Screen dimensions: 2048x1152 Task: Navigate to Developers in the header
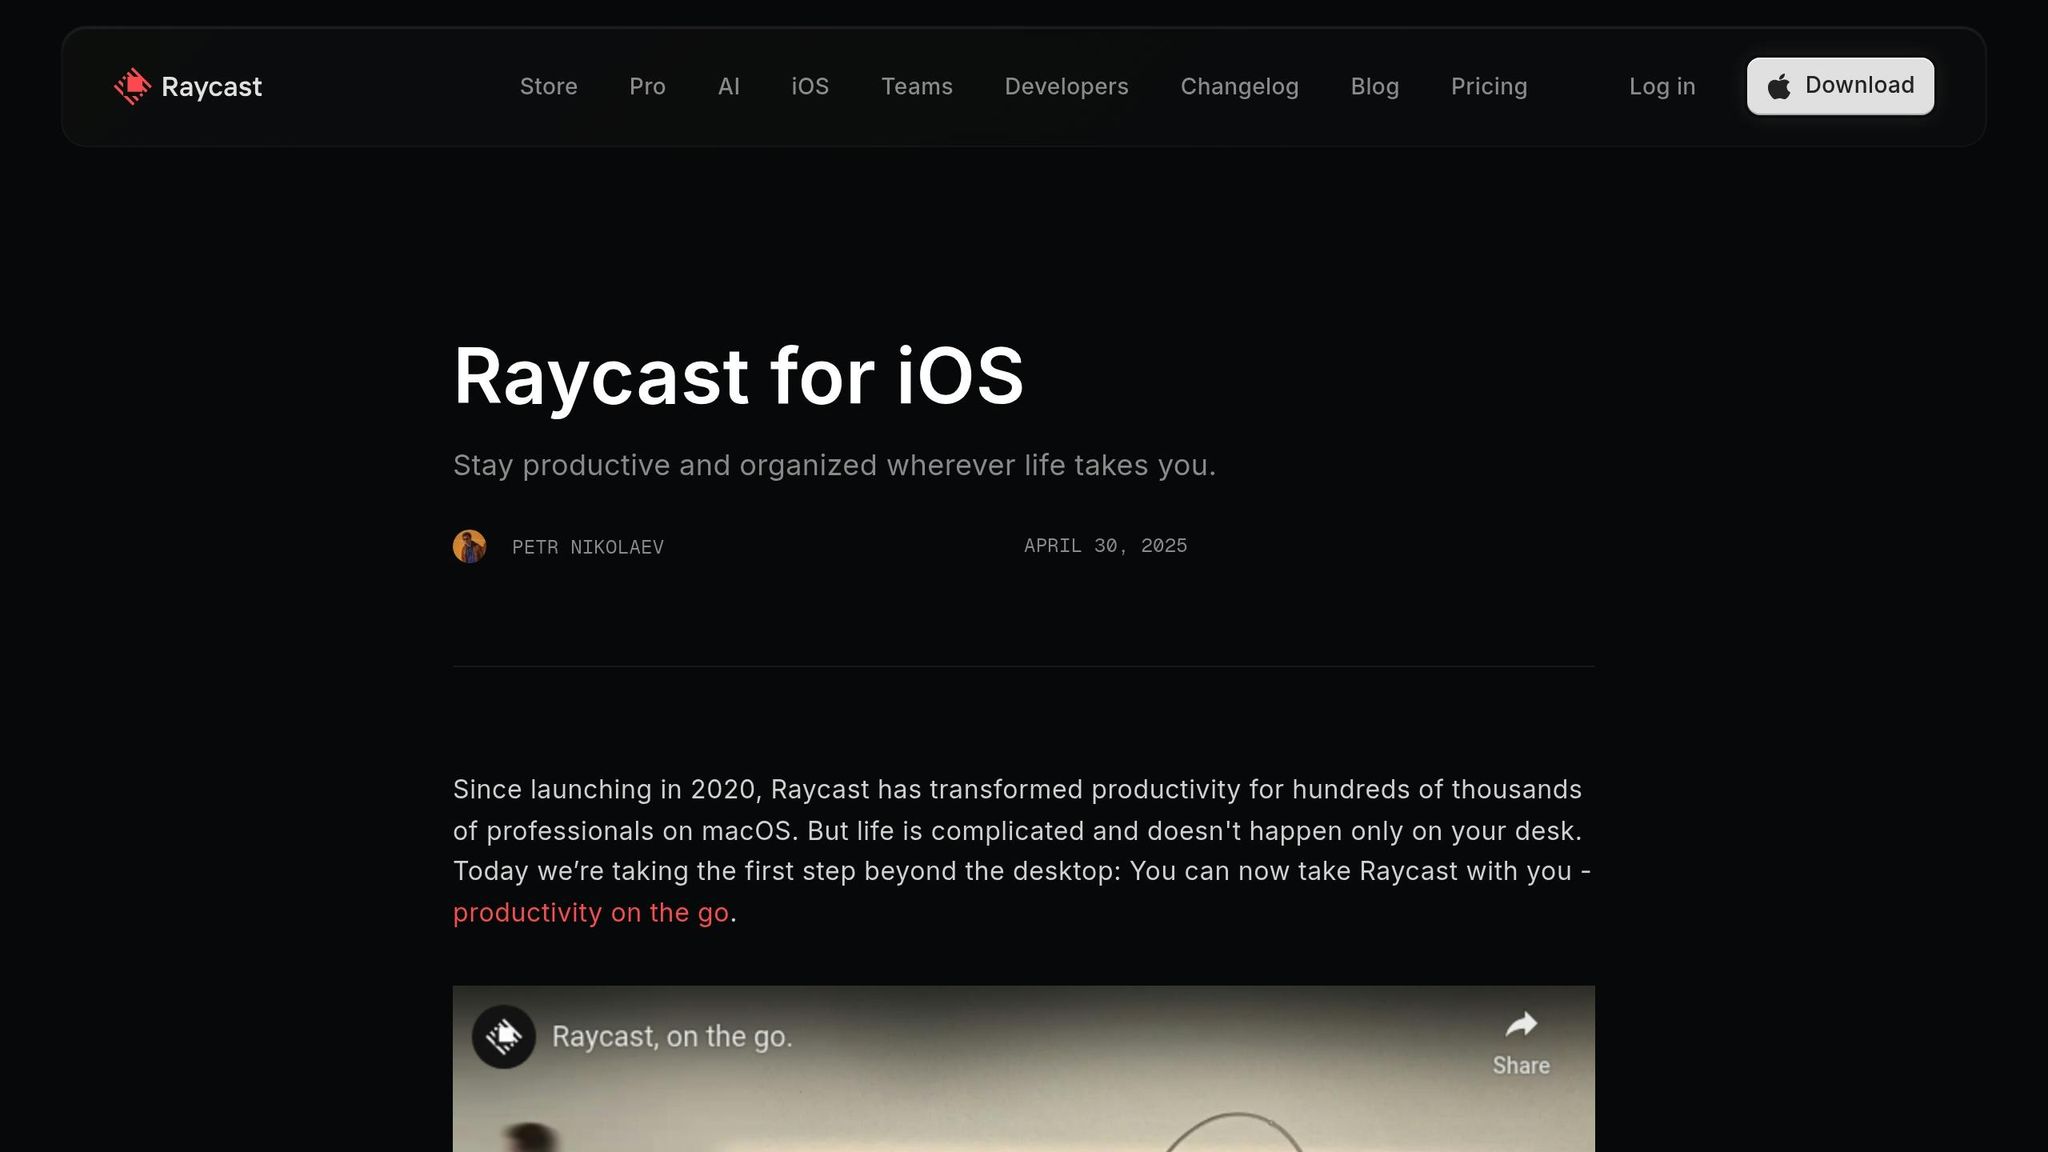[1066, 87]
